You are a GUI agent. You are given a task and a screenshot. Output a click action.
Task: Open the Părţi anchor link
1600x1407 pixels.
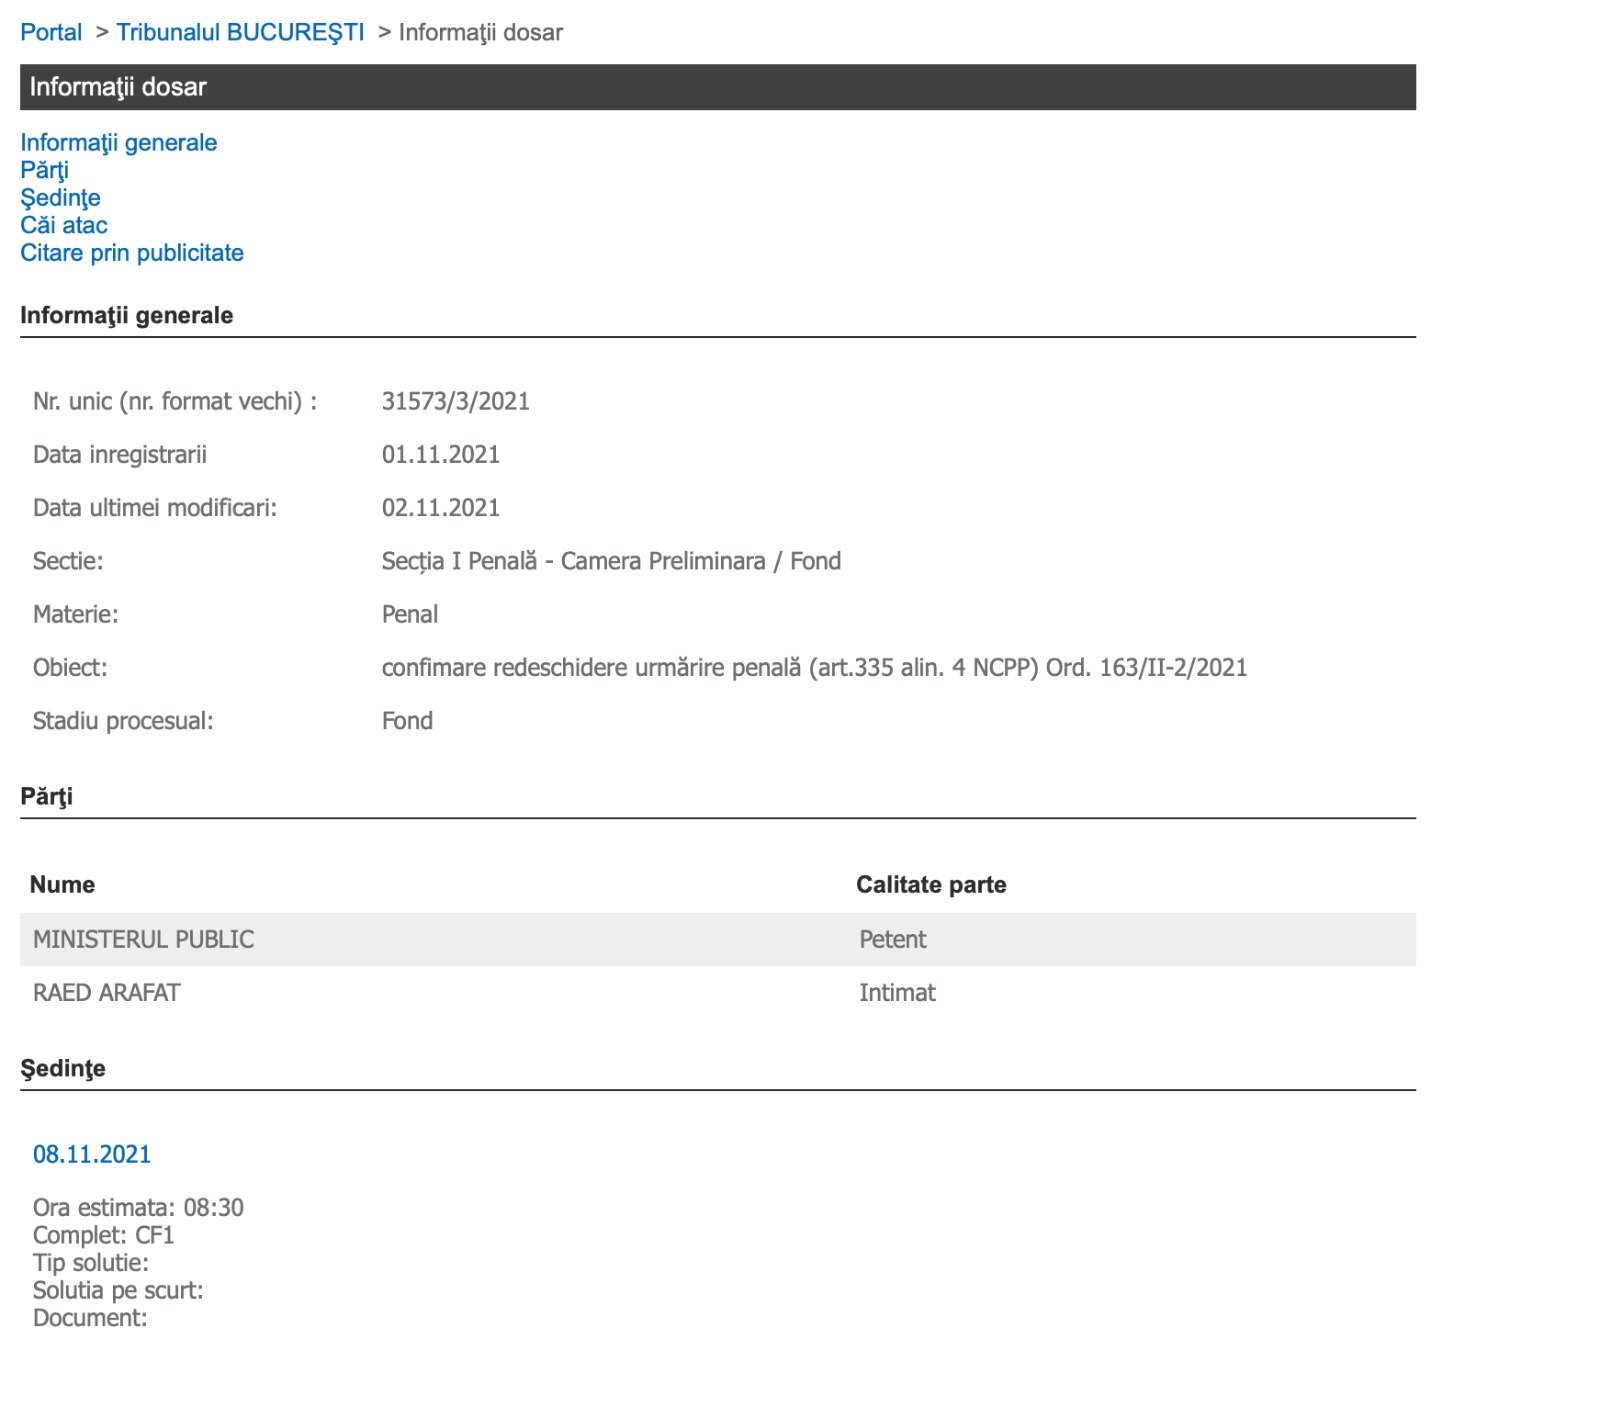[44, 170]
